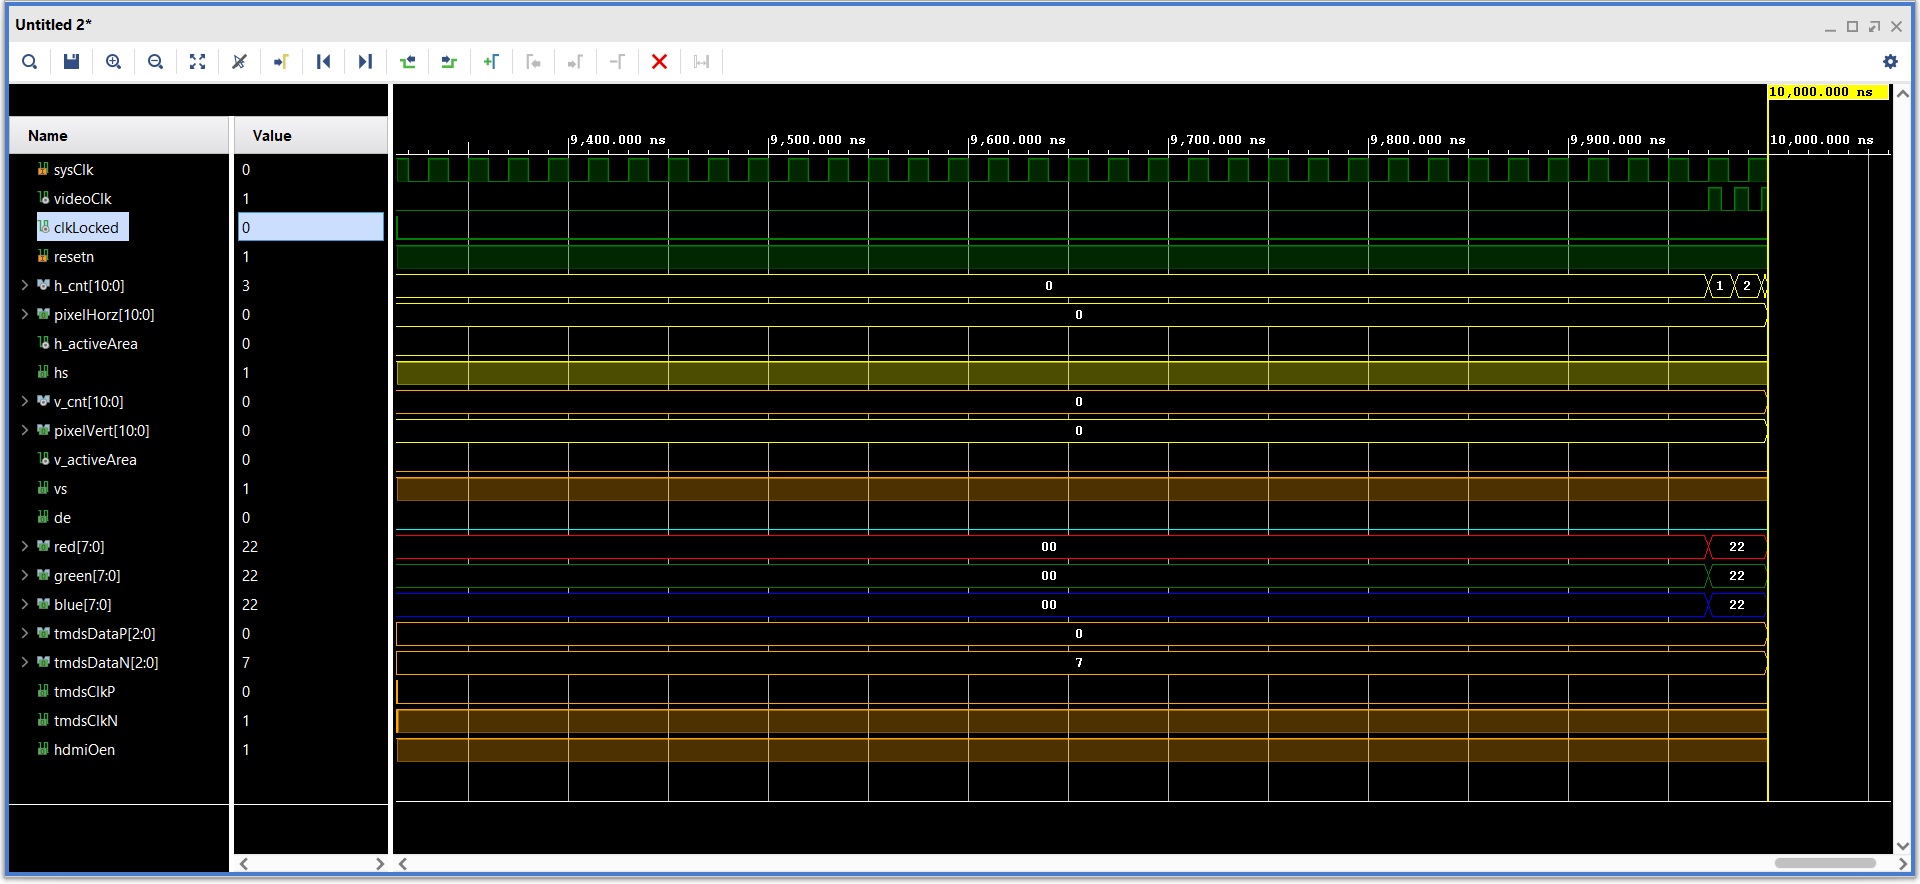Click the vertical scrollbar down arrow
The width and height of the screenshot is (1920, 884).
pyautogui.click(x=1903, y=846)
